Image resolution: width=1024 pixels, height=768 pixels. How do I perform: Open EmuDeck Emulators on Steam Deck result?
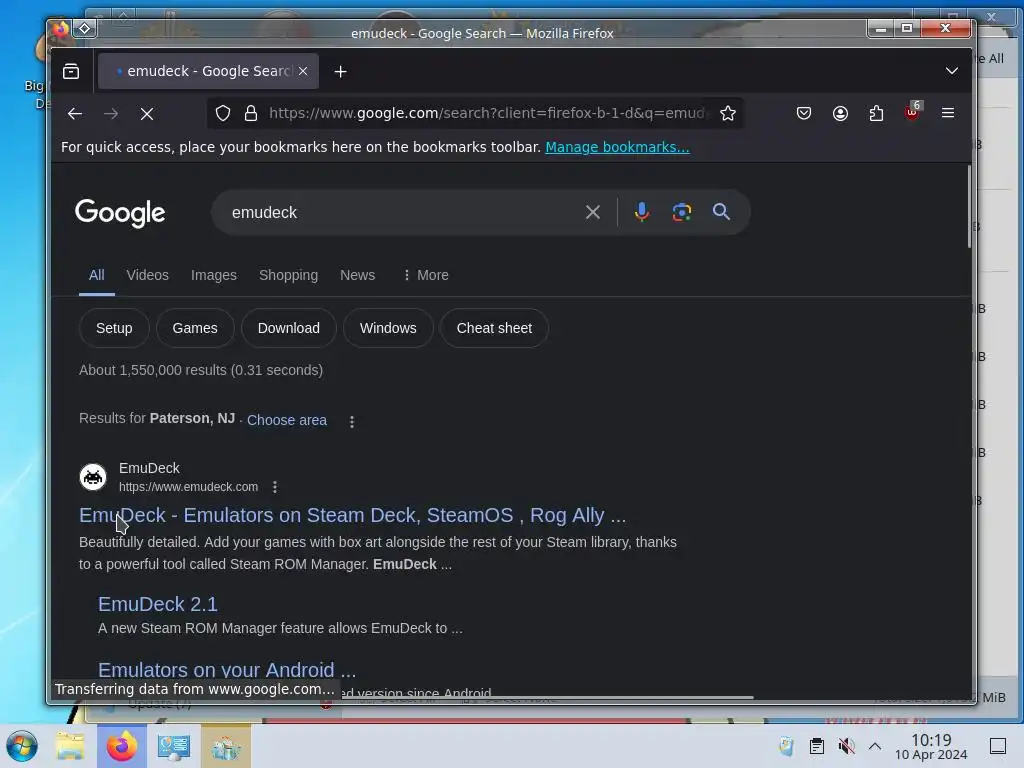tap(353, 515)
